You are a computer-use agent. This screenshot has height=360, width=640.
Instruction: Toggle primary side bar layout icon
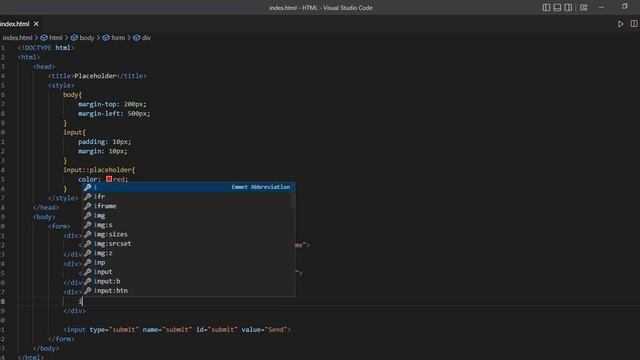click(x=546, y=7)
